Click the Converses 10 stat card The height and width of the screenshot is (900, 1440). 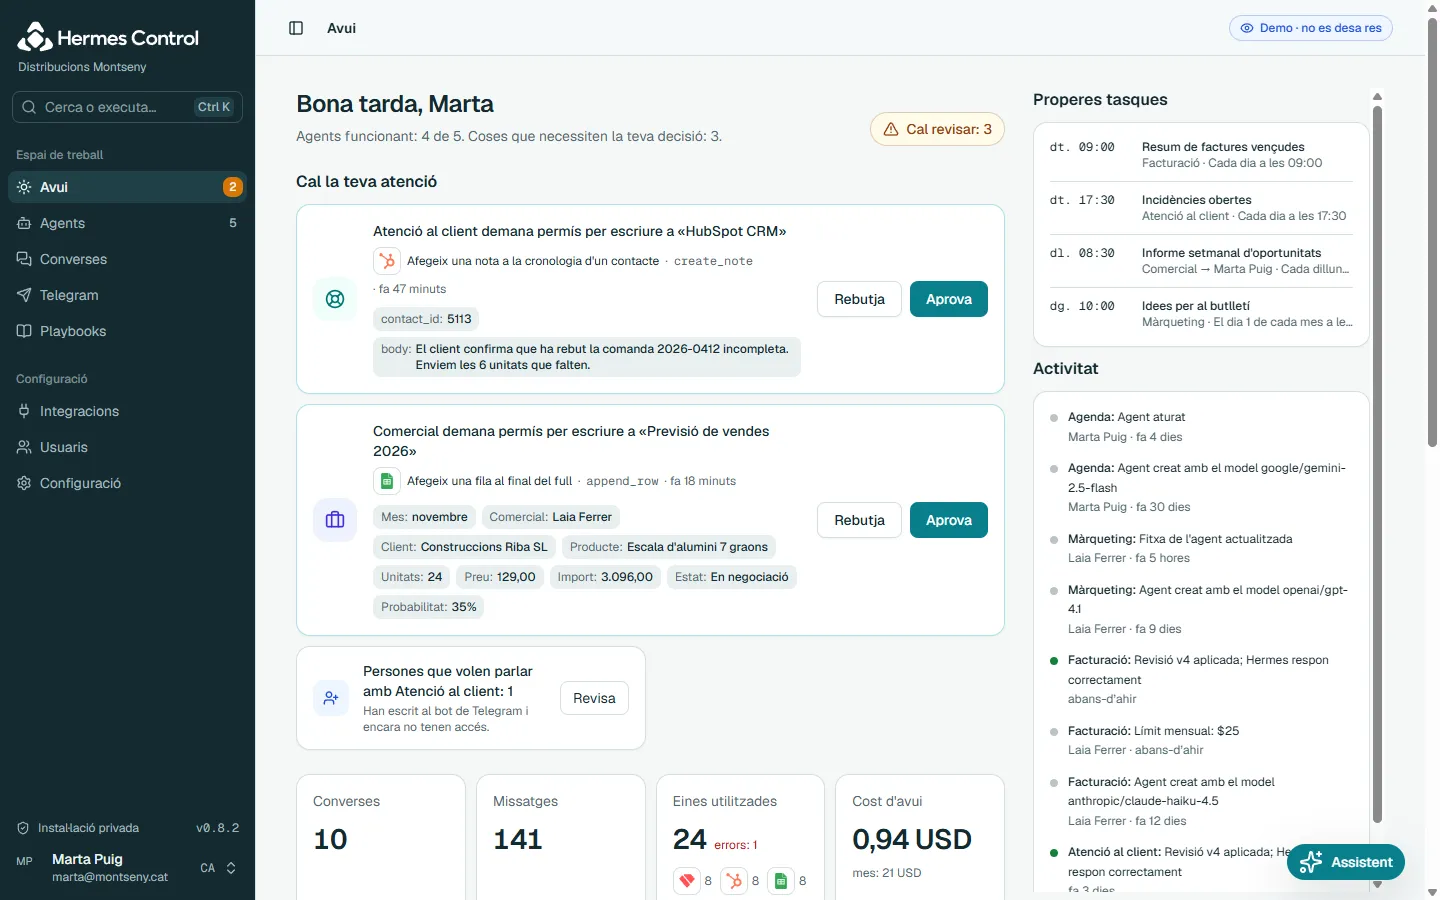pos(381,837)
